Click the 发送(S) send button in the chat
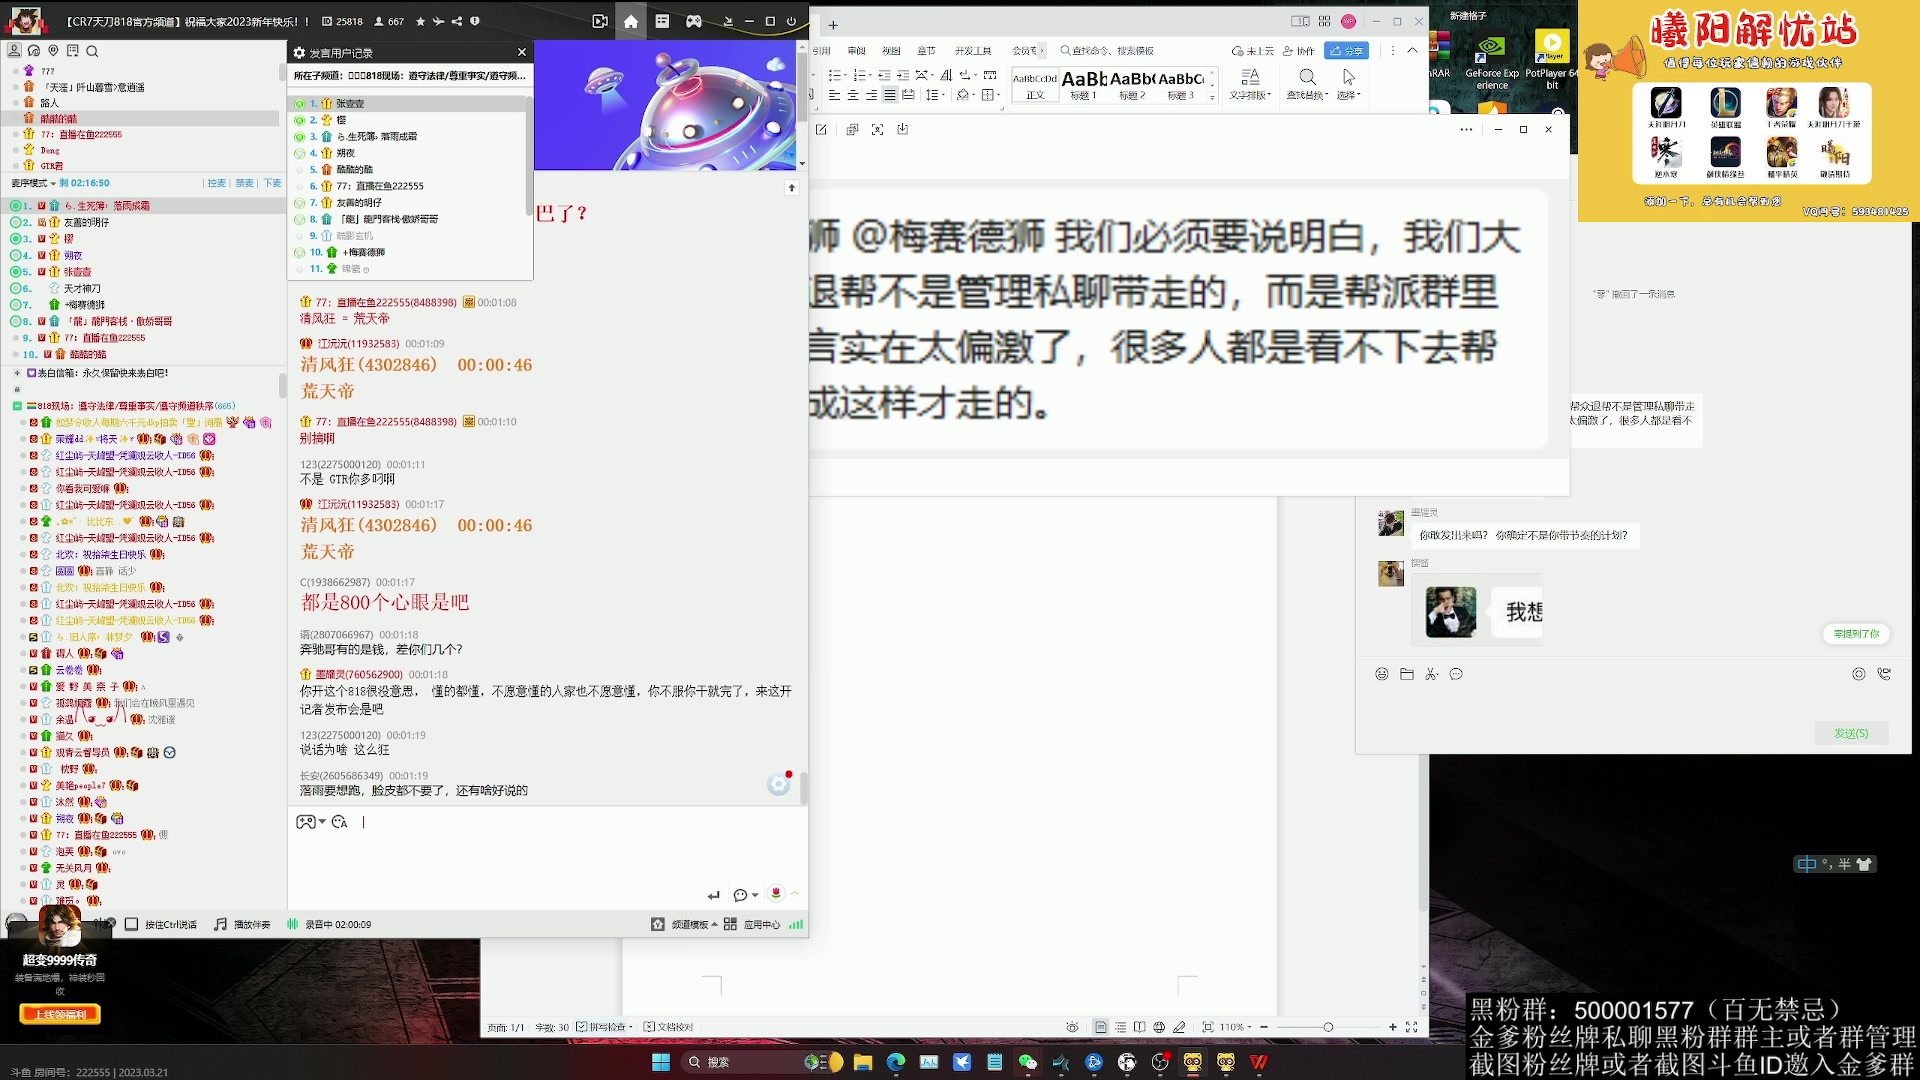Screen dimensions: 1920x1080 pyautogui.click(x=1849, y=732)
